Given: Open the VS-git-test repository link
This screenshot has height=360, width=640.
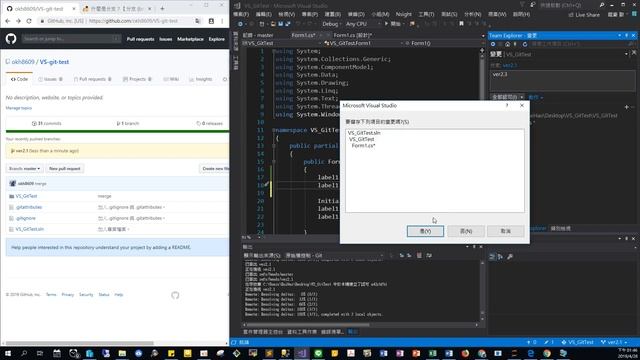Looking at the screenshot, I should click(54, 62).
